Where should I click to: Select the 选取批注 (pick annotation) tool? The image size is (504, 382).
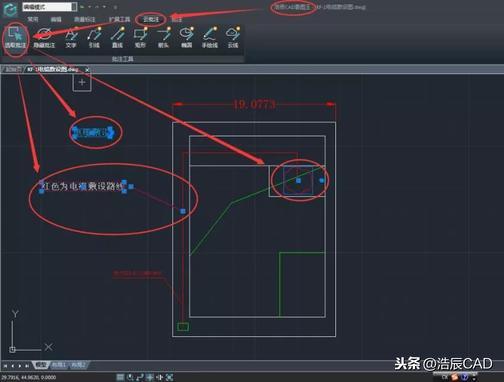[15, 38]
